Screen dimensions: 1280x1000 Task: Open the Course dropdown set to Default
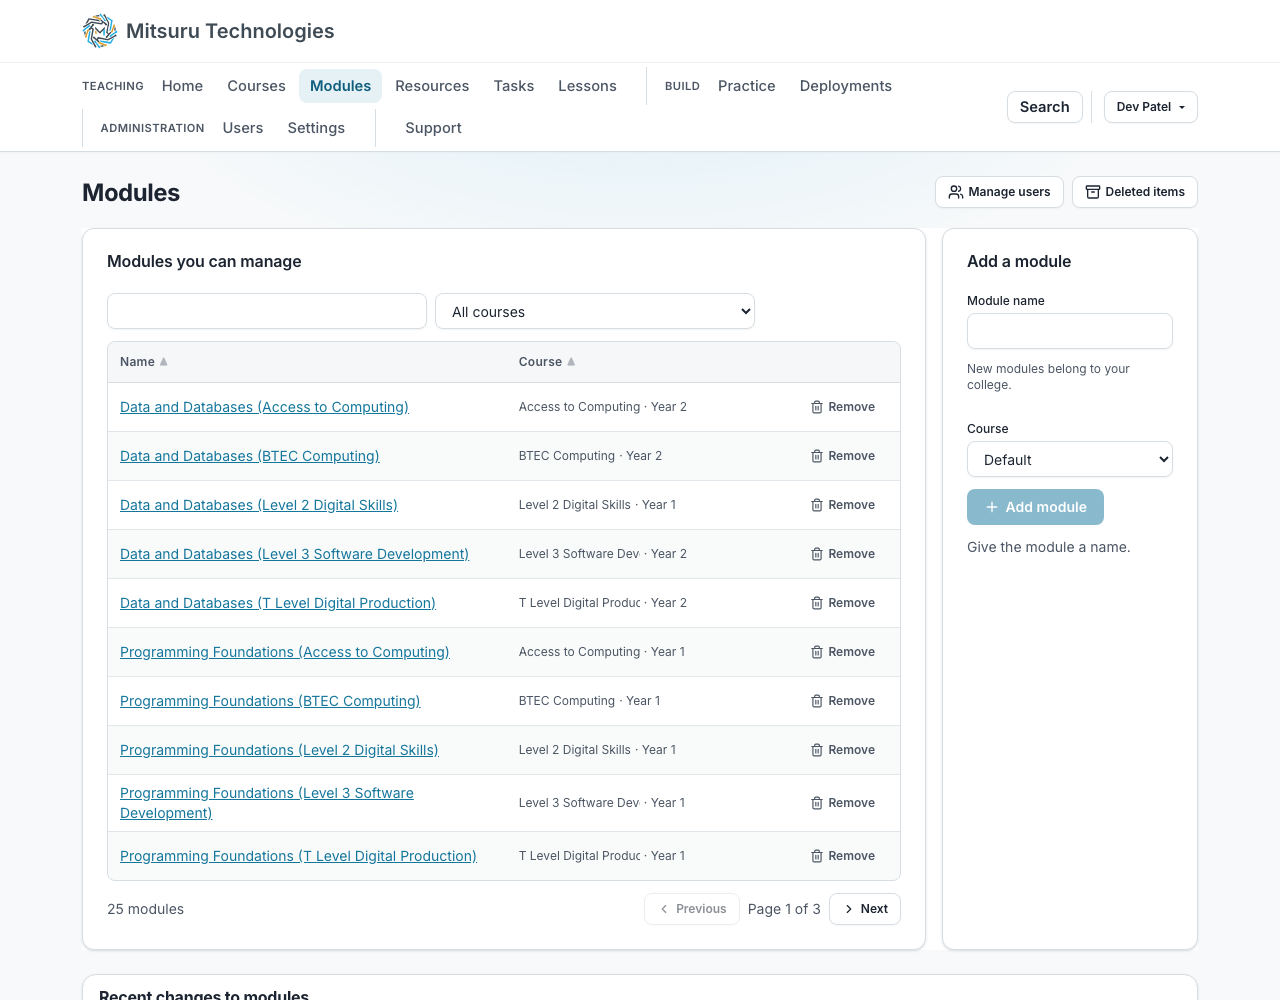point(1070,459)
